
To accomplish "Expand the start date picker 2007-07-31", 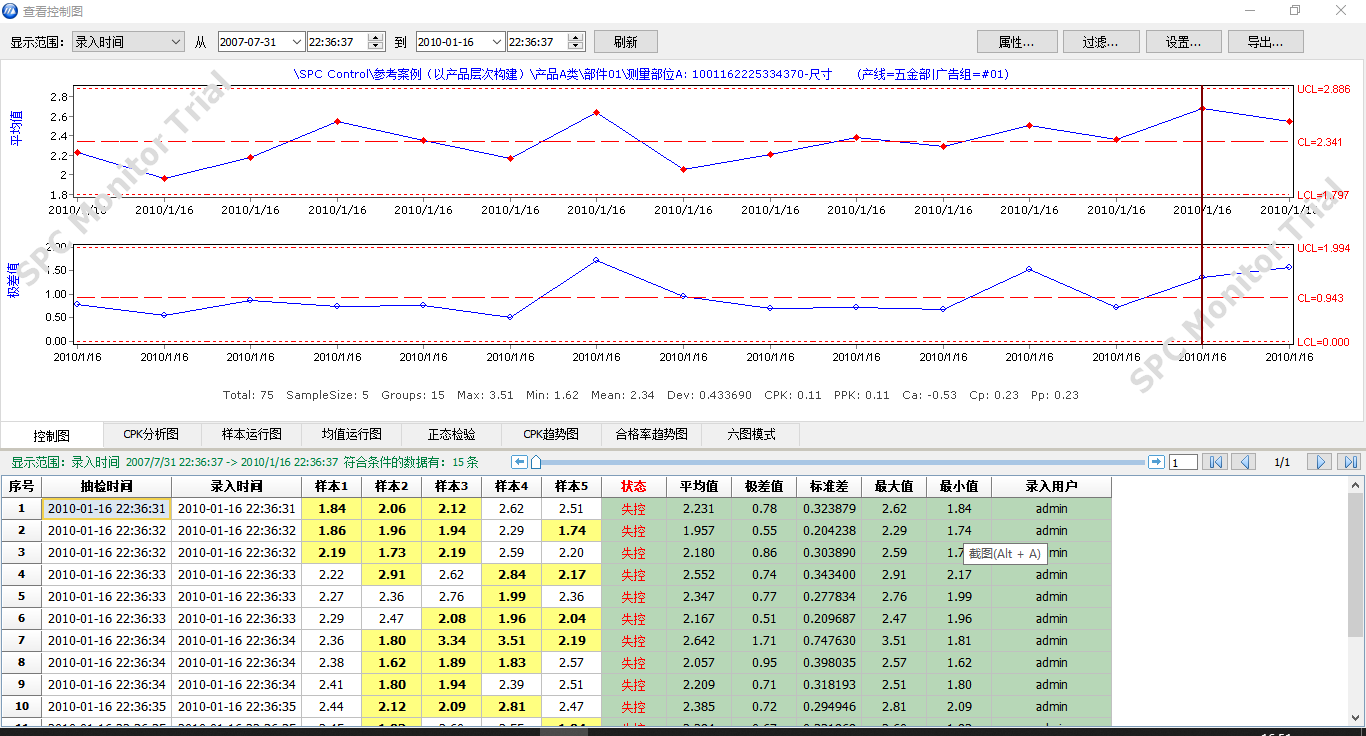I will (296, 42).
